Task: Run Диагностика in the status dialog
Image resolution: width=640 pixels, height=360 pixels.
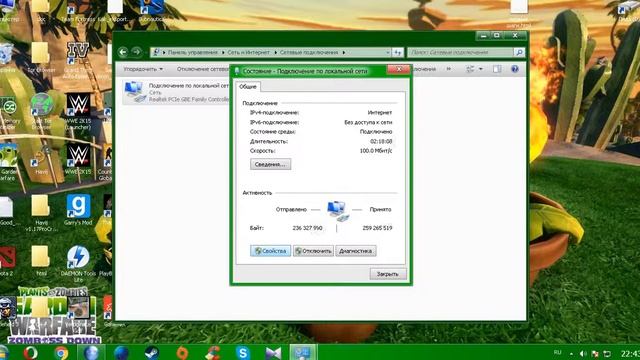Action: (x=356, y=251)
